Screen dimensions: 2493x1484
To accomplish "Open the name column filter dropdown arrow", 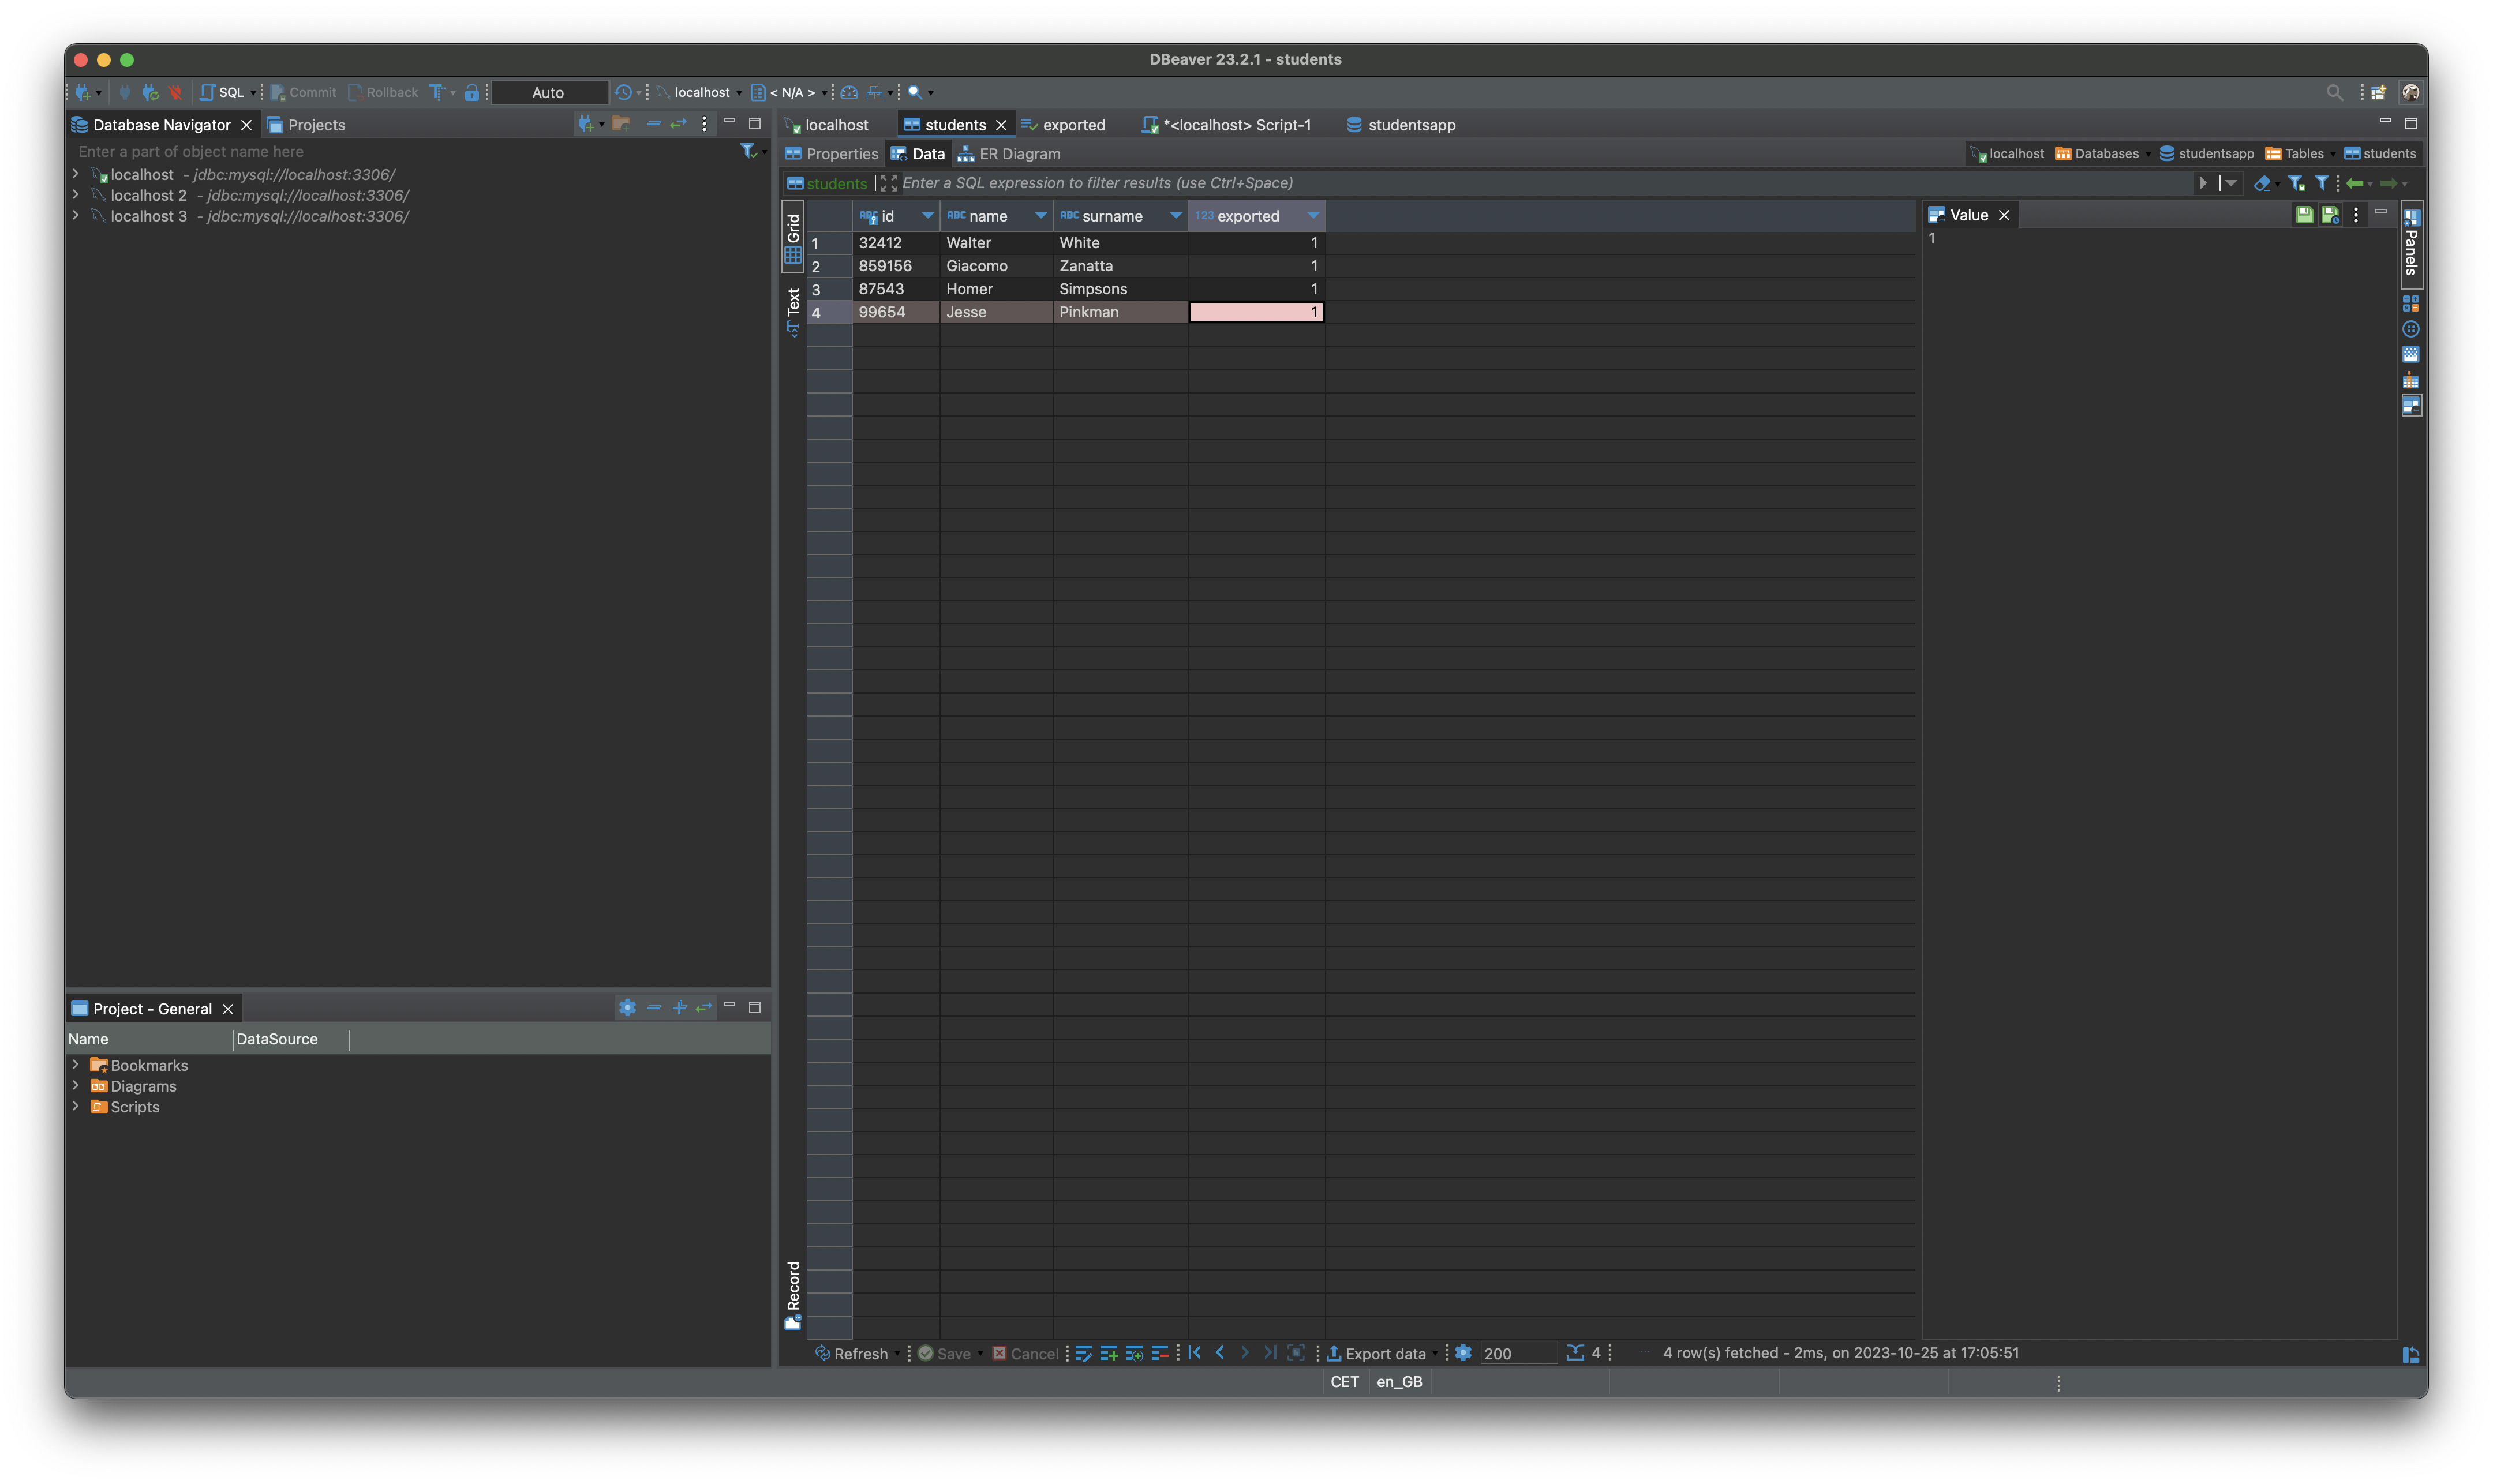I will tap(1040, 216).
